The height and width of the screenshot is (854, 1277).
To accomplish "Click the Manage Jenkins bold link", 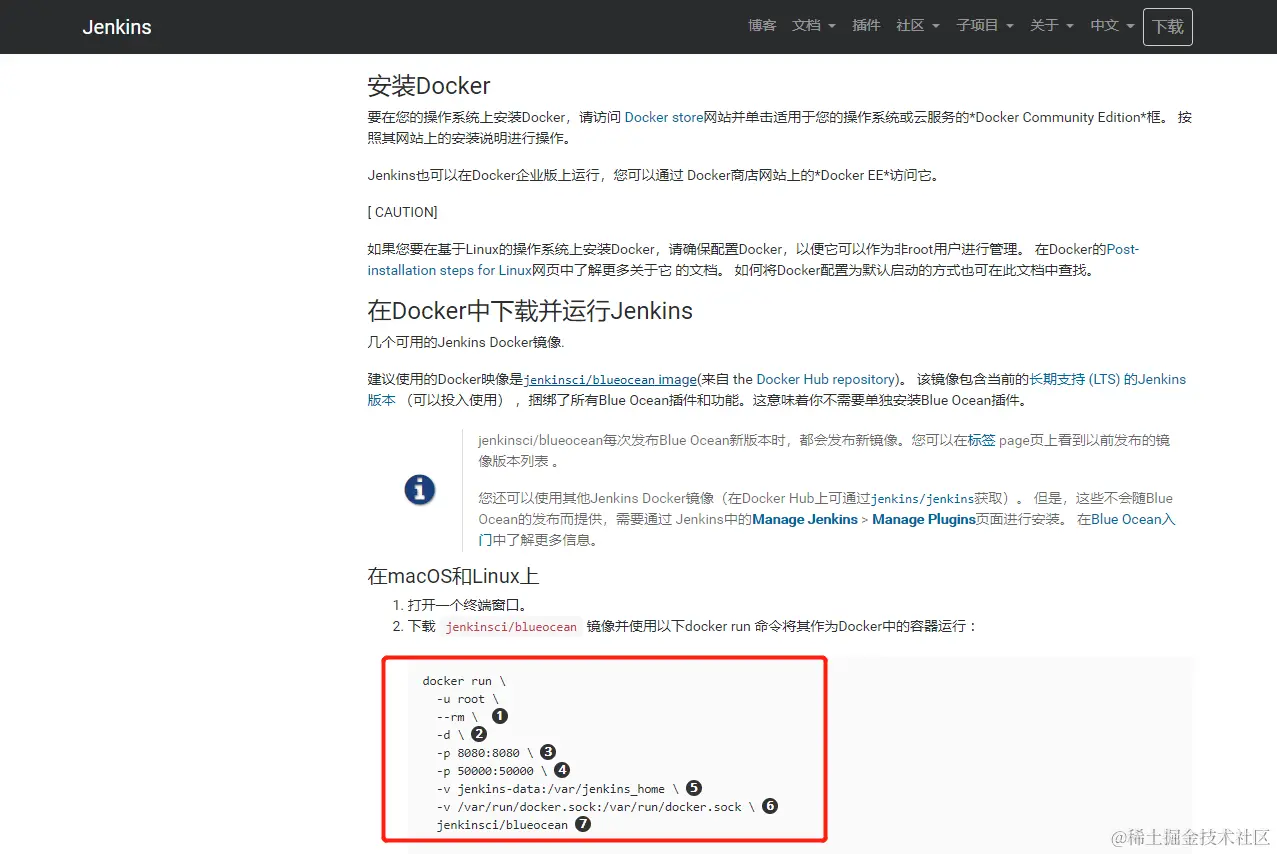I will pos(805,519).
